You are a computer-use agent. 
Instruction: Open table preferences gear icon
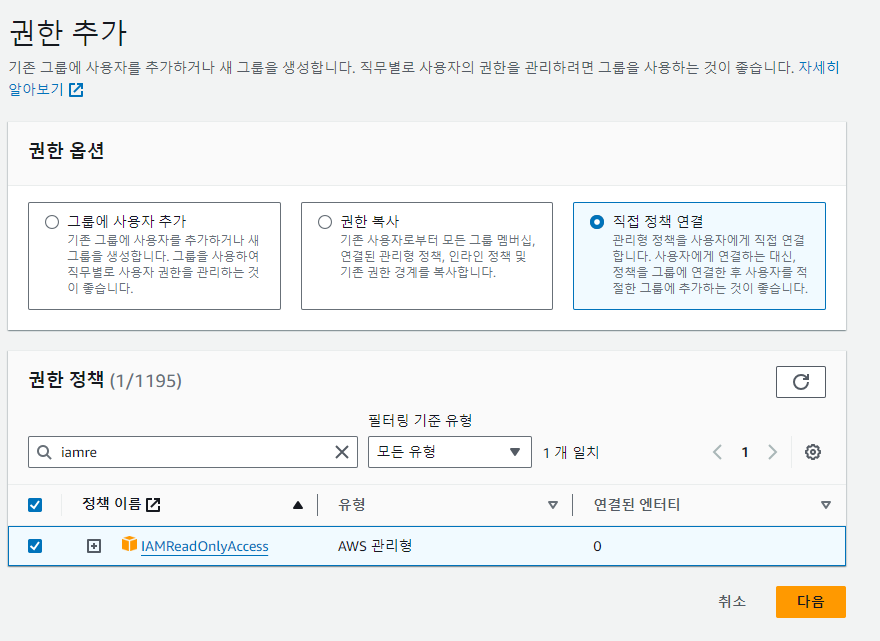coord(813,452)
